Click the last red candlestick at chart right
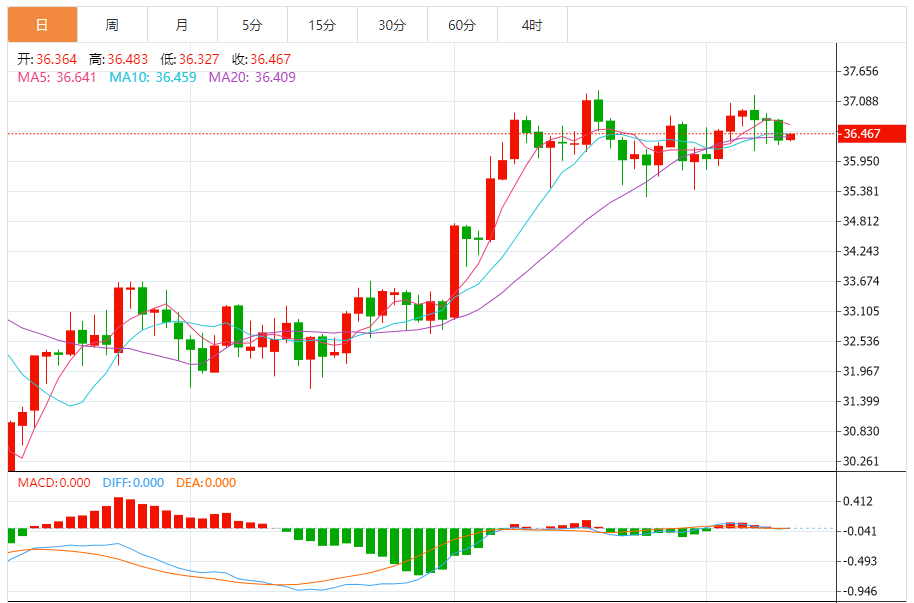The image size is (914, 603). click(x=790, y=136)
